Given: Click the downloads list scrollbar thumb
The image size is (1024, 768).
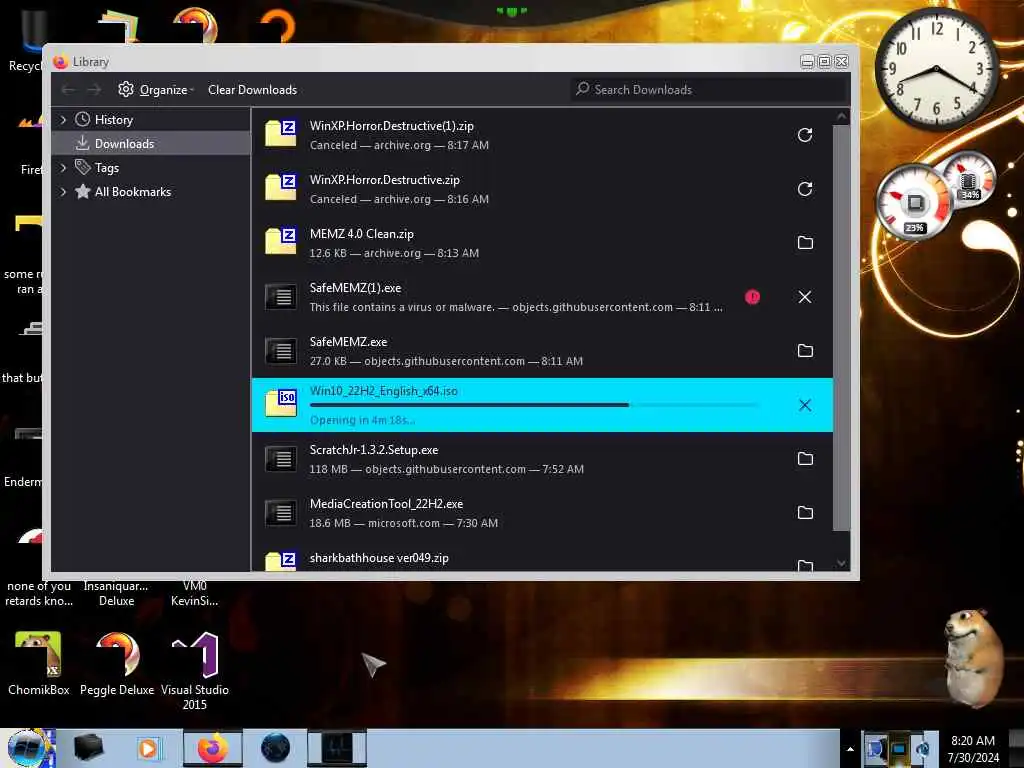Looking at the screenshot, I should pyautogui.click(x=841, y=328).
